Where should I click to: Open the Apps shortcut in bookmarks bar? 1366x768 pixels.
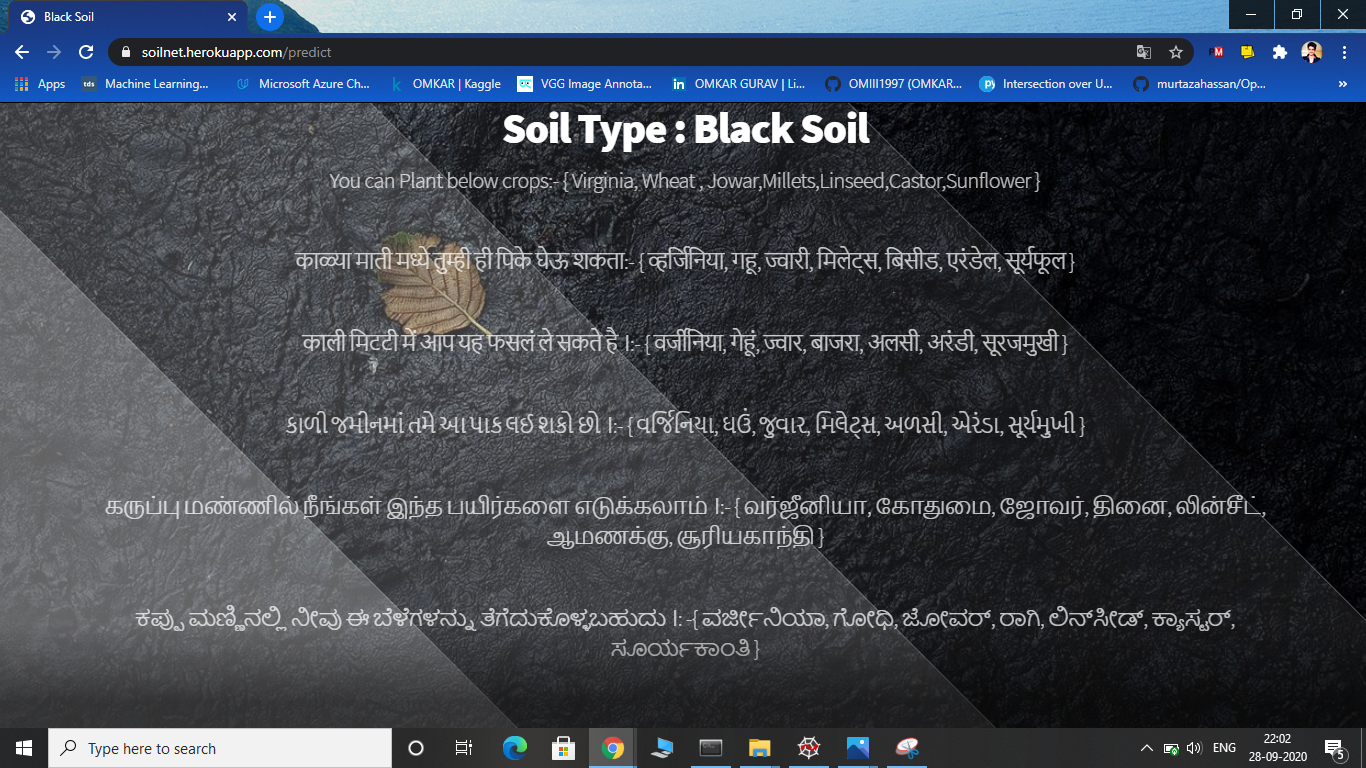(40, 84)
